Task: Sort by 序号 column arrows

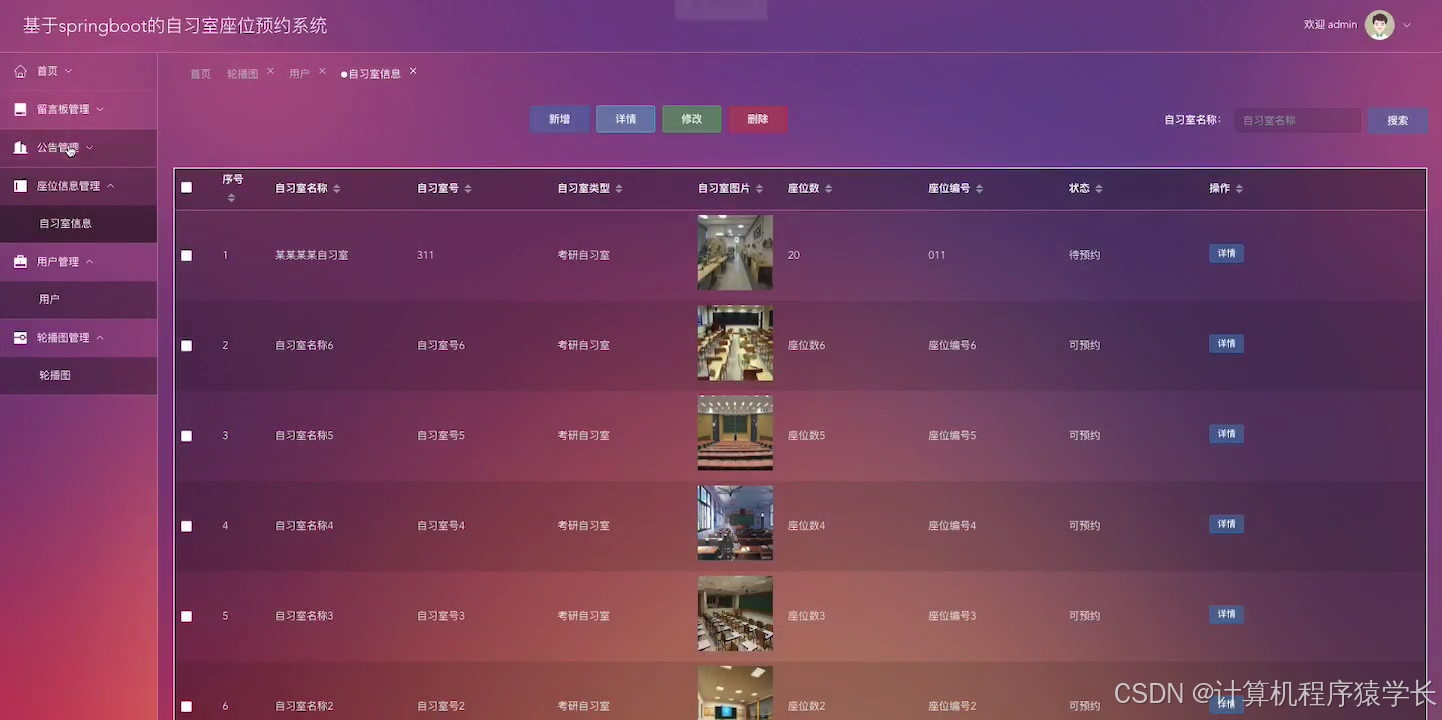Action: click(x=231, y=198)
